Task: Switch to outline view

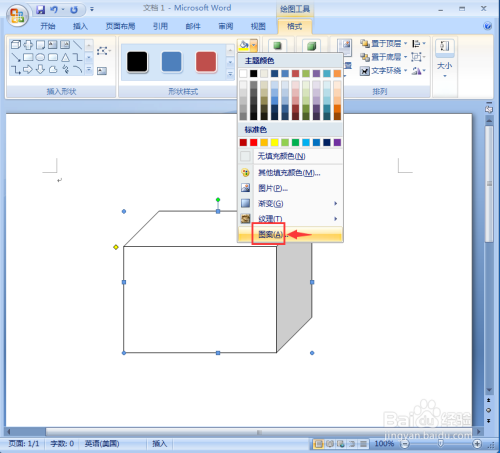Action: click(352, 444)
